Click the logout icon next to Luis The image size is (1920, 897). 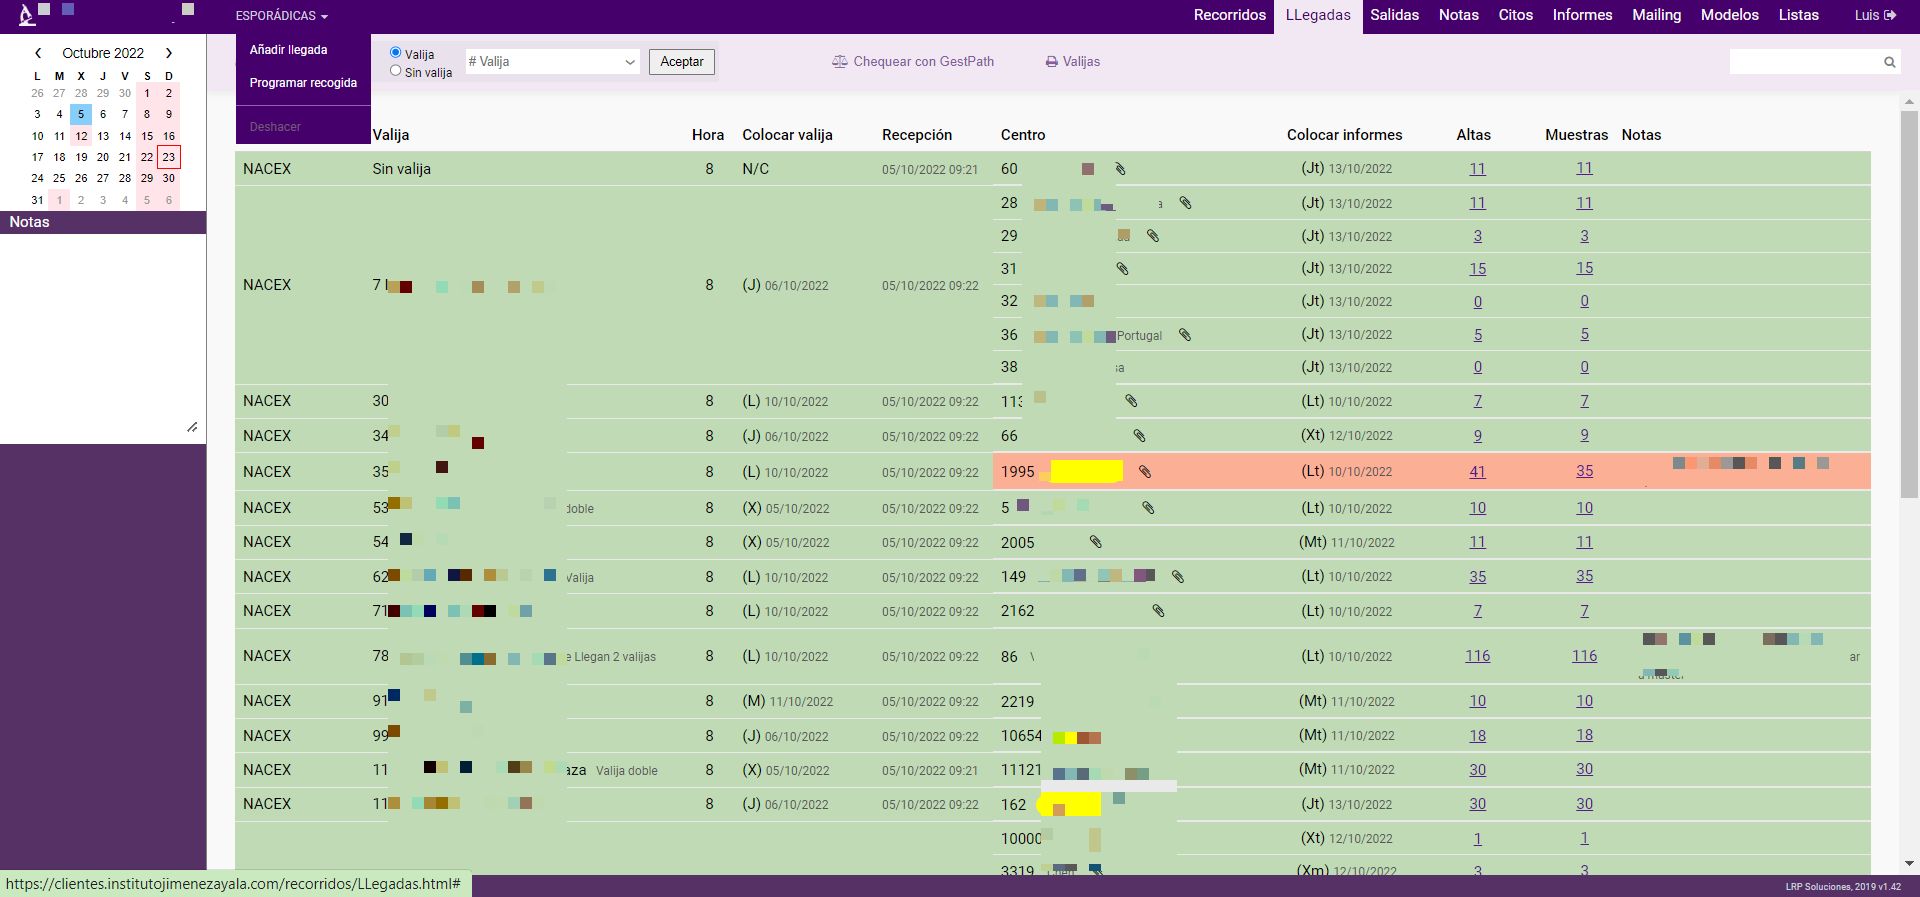pyautogui.click(x=1890, y=15)
